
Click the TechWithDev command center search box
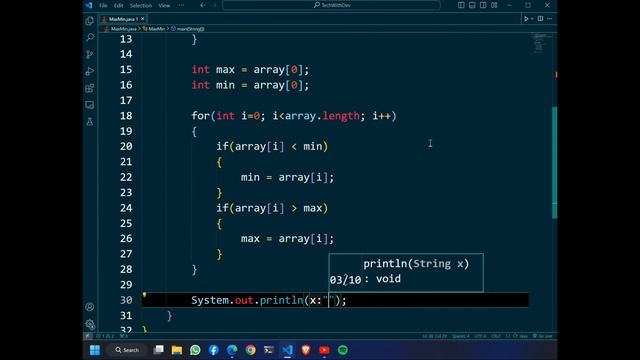point(331,5)
